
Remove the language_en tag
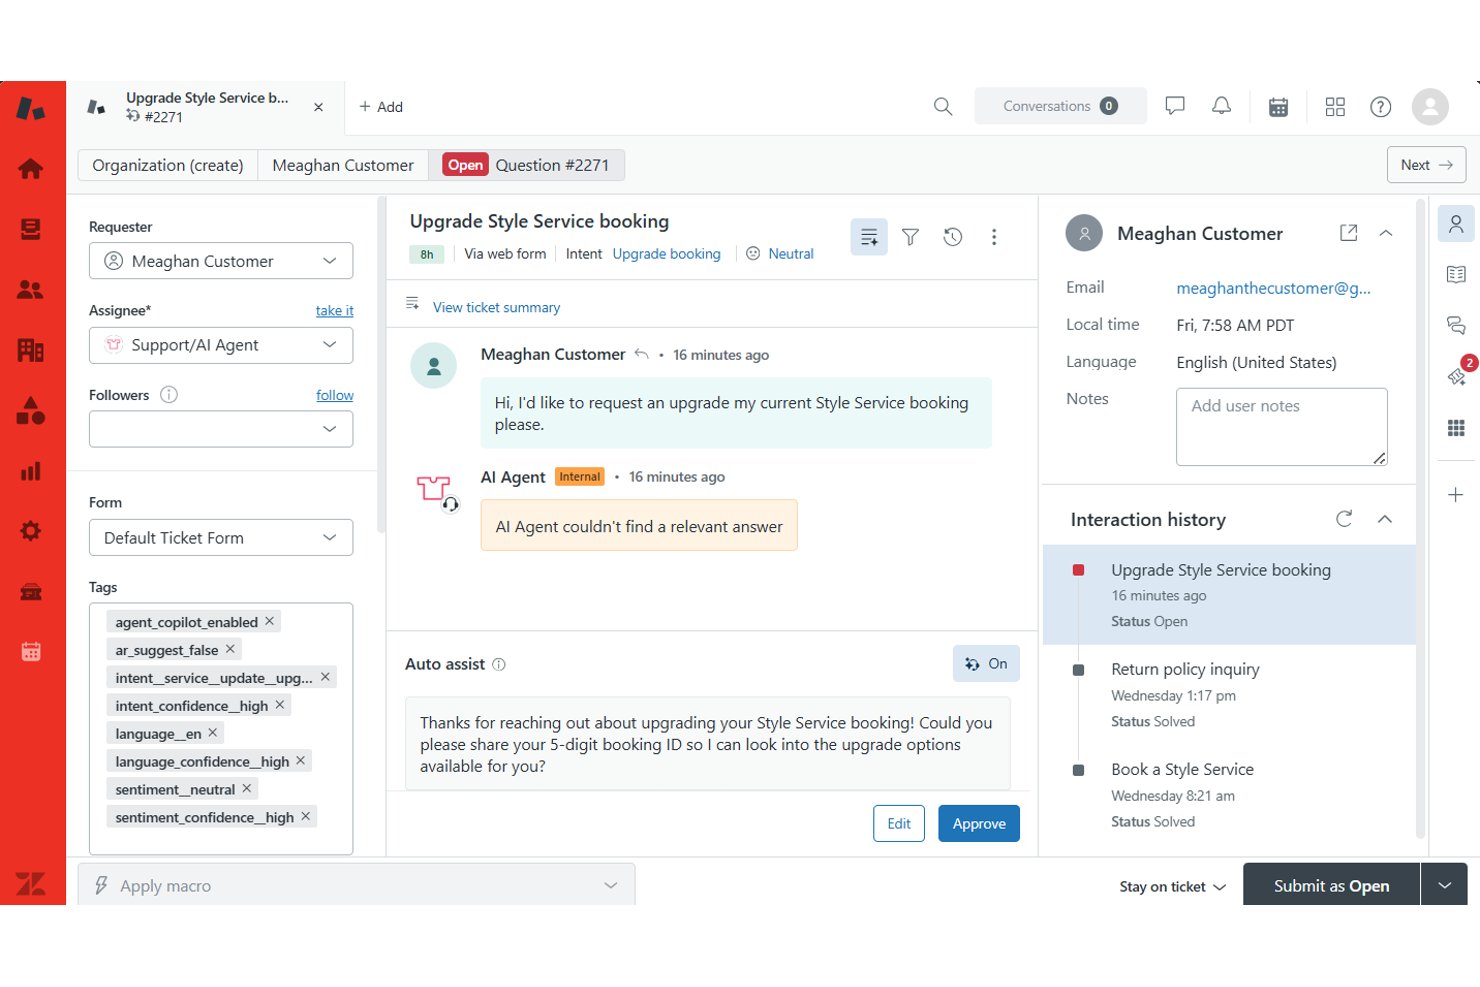pyautogui.click(x=213, y=733)
